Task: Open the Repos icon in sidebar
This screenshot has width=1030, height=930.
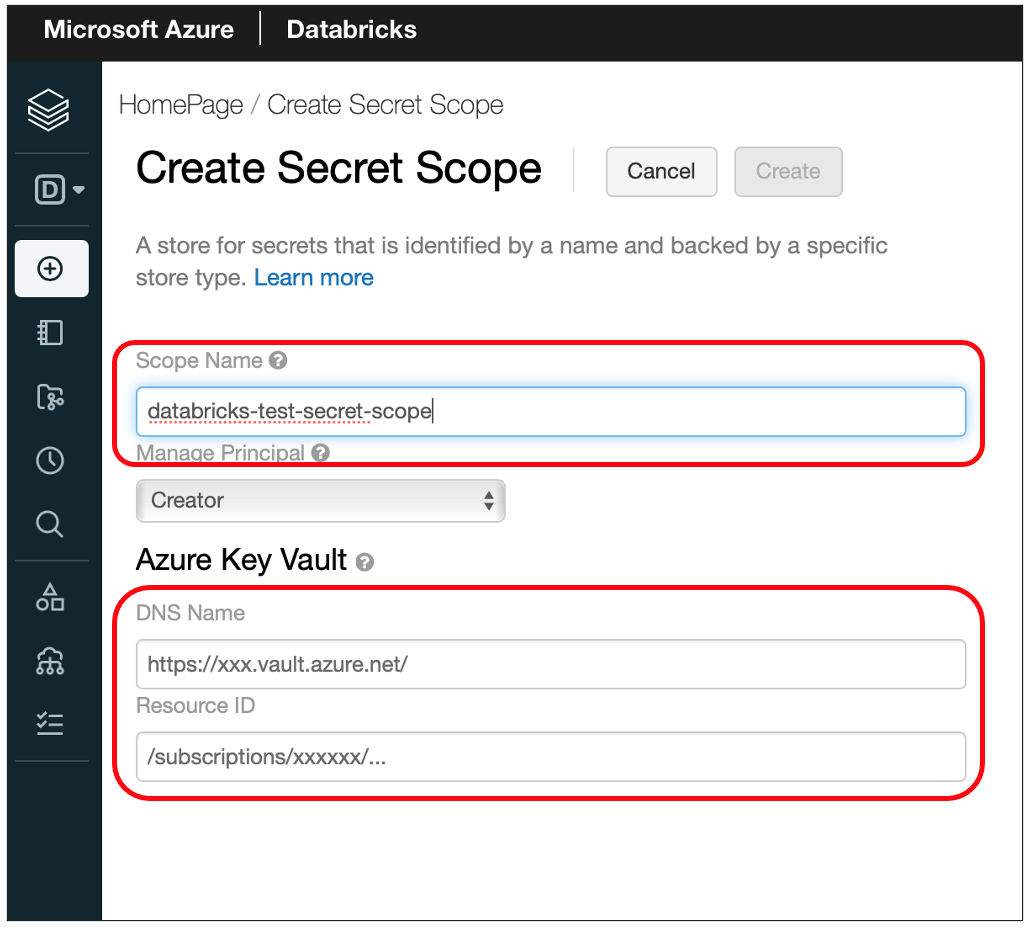Action: (x=51, y=397)
